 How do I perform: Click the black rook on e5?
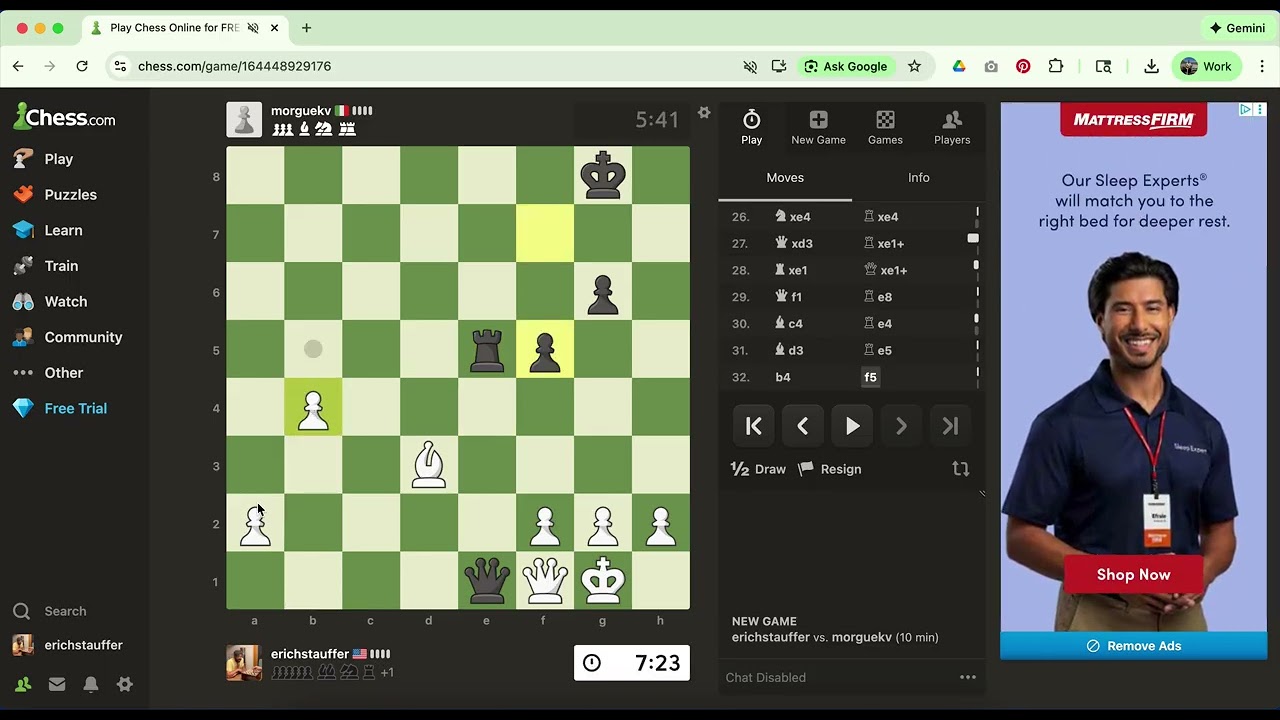pos(487,350)
